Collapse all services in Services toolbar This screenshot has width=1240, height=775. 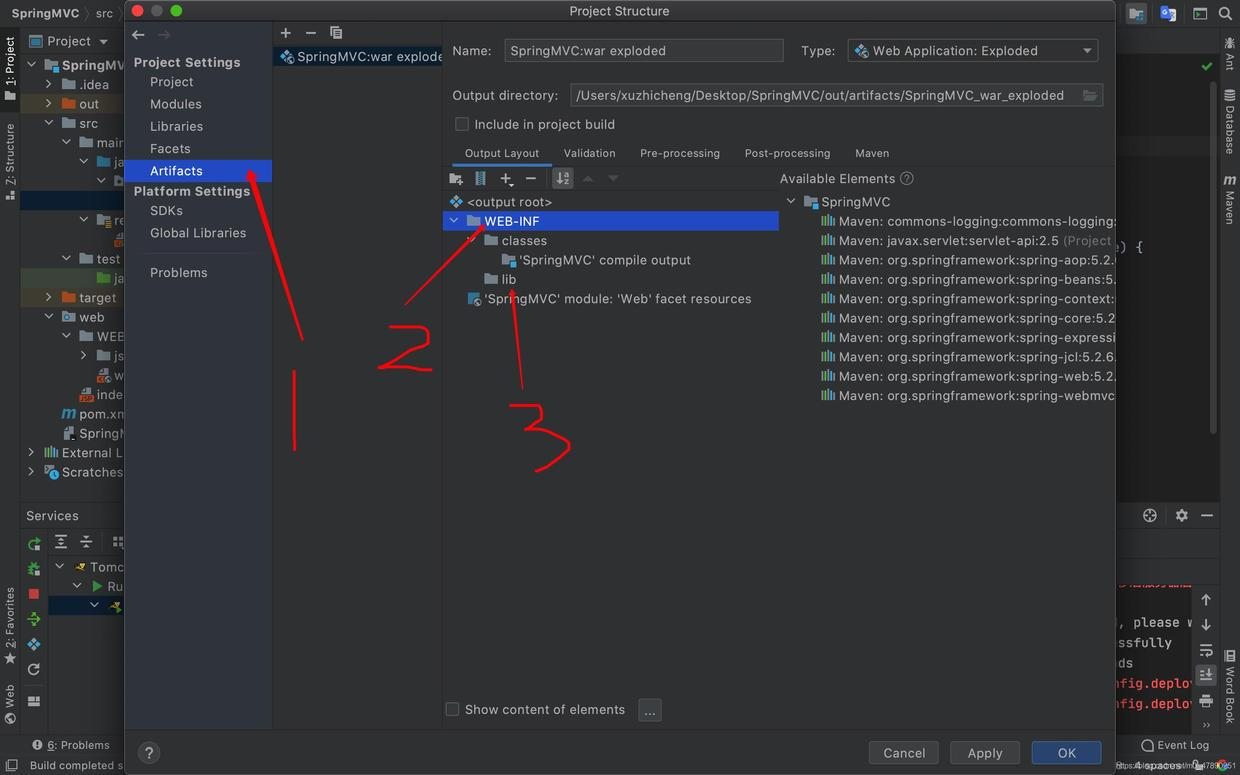[86, 542]
